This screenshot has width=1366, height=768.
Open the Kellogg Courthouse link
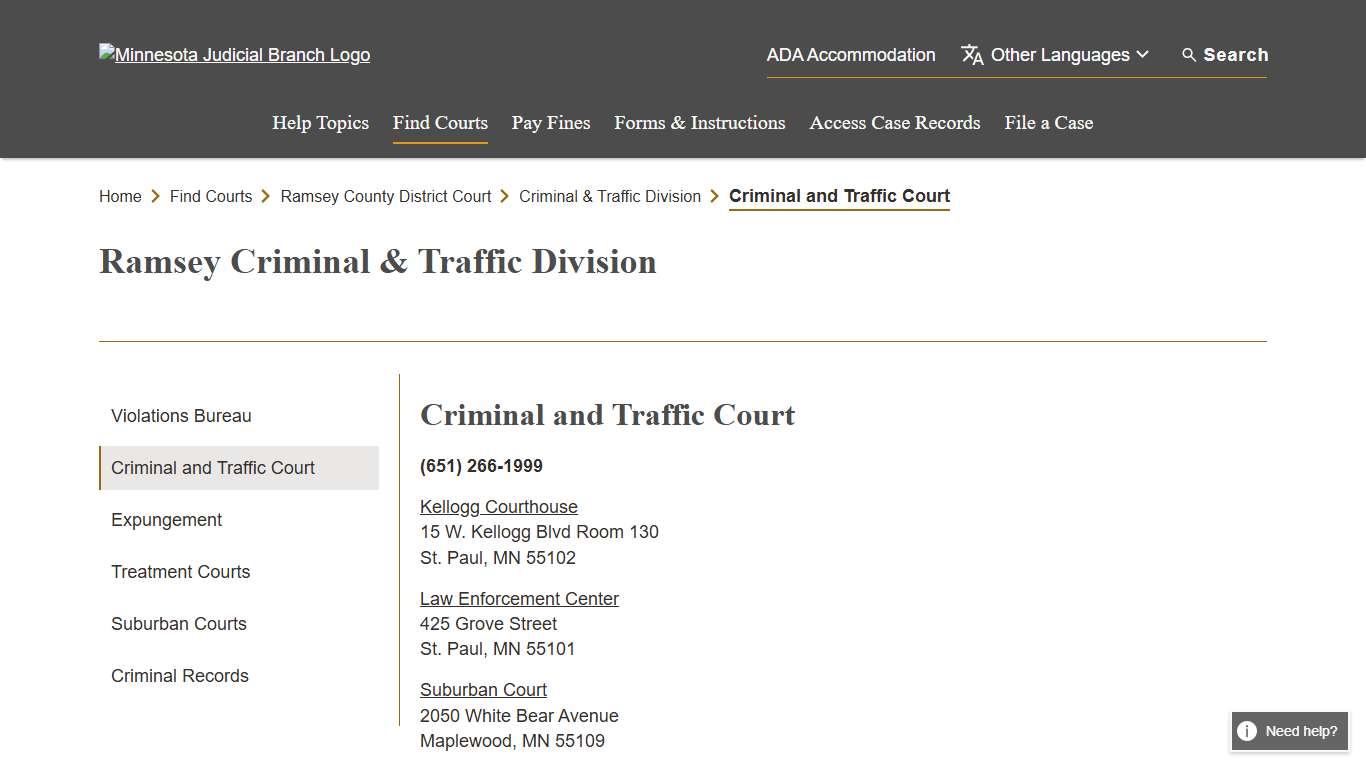pyautogui.click(x=498, y=506)
